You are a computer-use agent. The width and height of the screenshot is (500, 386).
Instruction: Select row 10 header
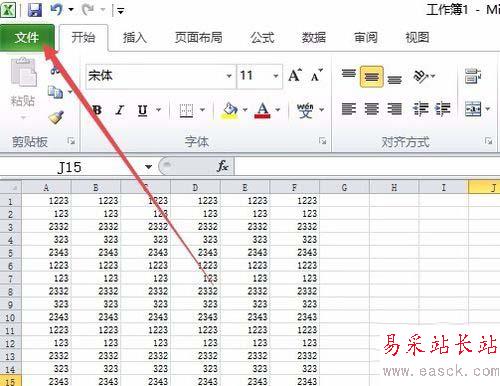(x=10, y=318)
